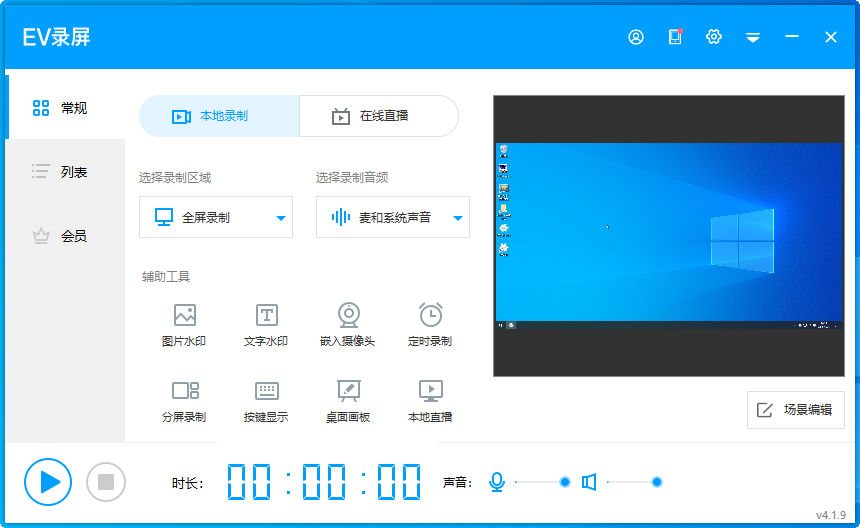860x528 pixels.
Task: Enable the 按键显示 keystroke display tool
Action: (x=266, y=401)
